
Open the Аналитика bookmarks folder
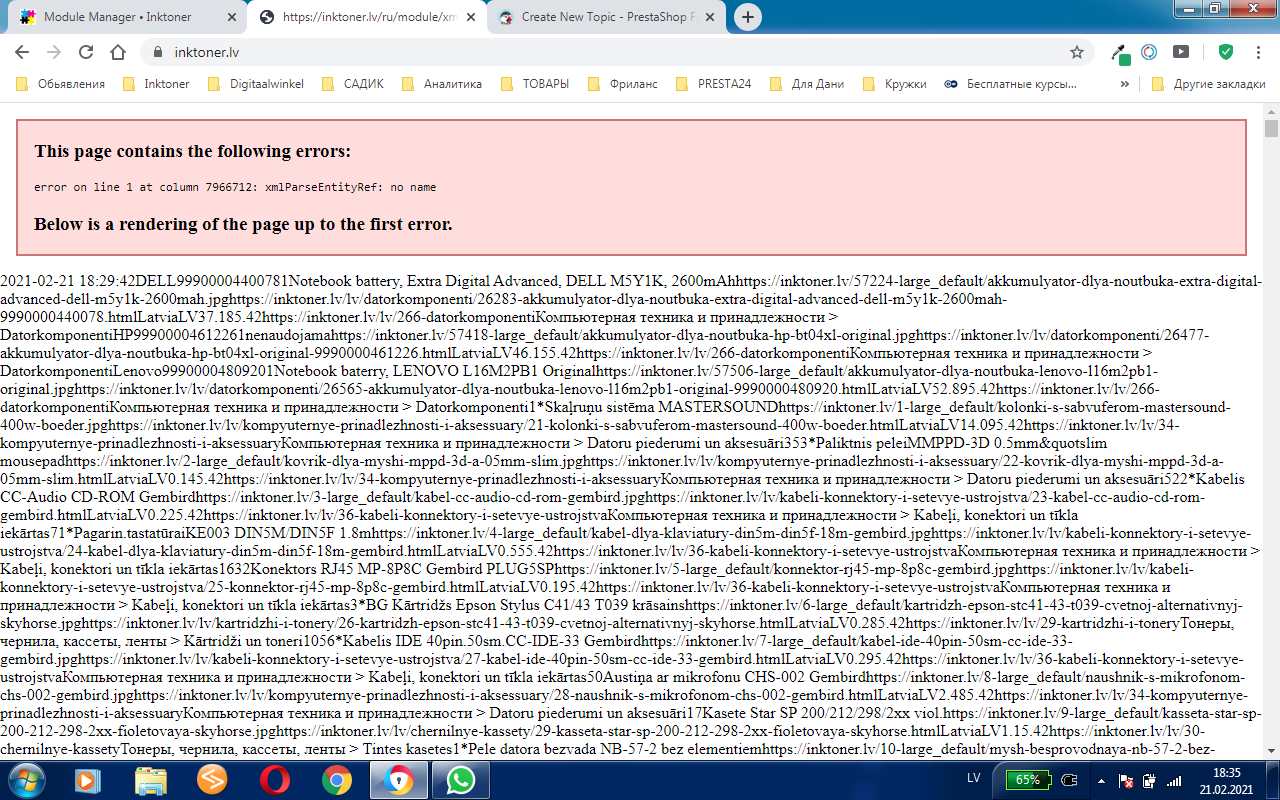pyautogui.click(x=442, y=84)
